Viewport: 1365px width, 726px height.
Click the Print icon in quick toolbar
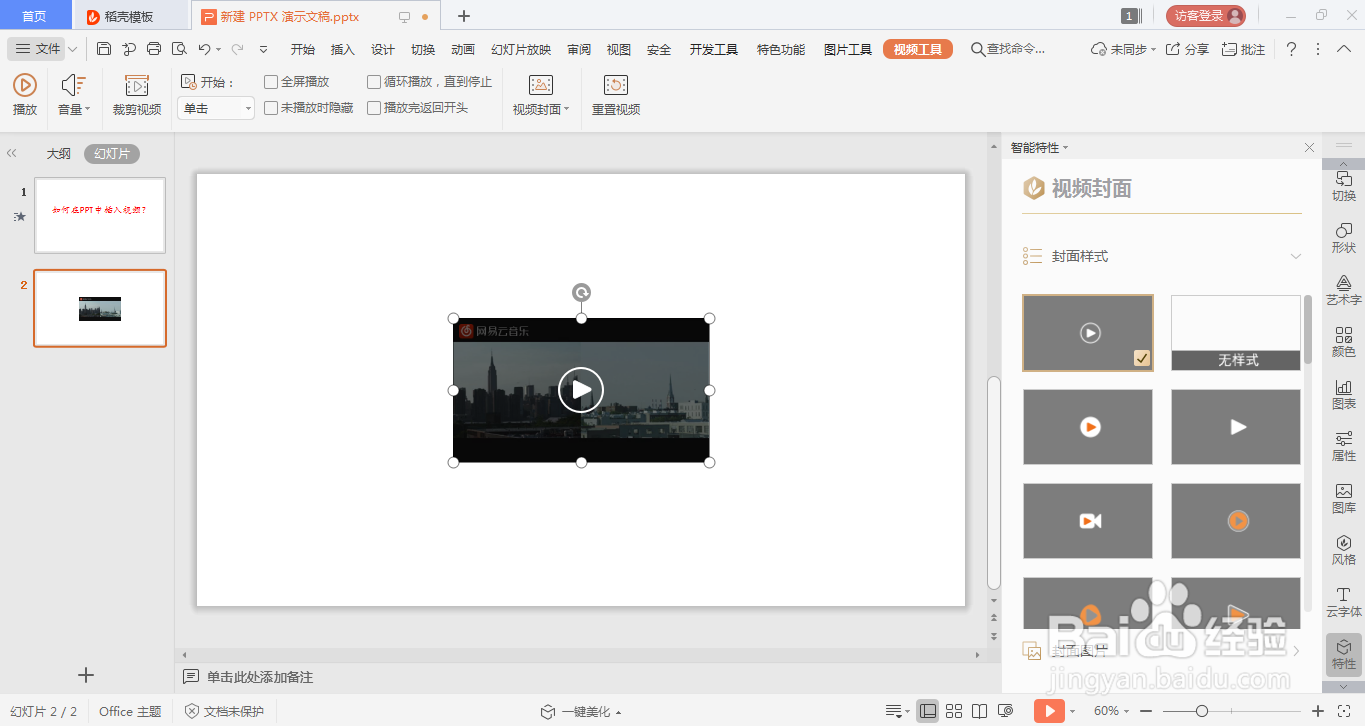154,48
